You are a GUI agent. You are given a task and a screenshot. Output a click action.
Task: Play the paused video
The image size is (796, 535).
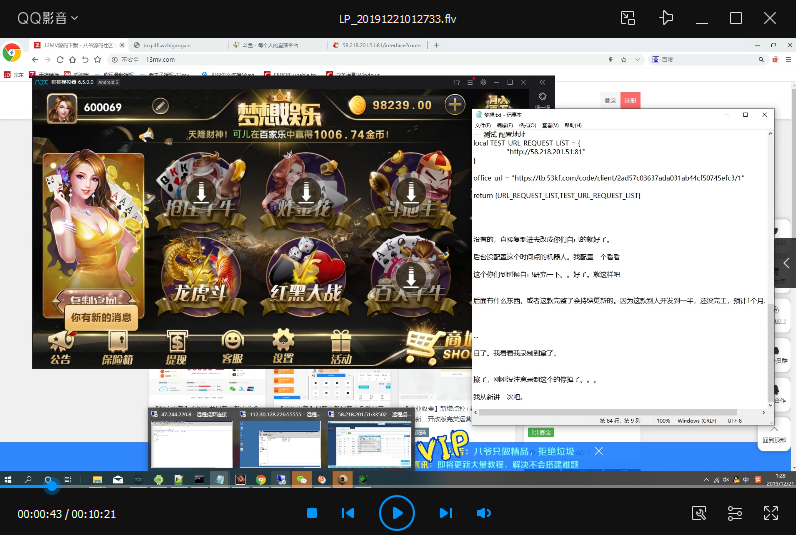click(x=396, y=513)
